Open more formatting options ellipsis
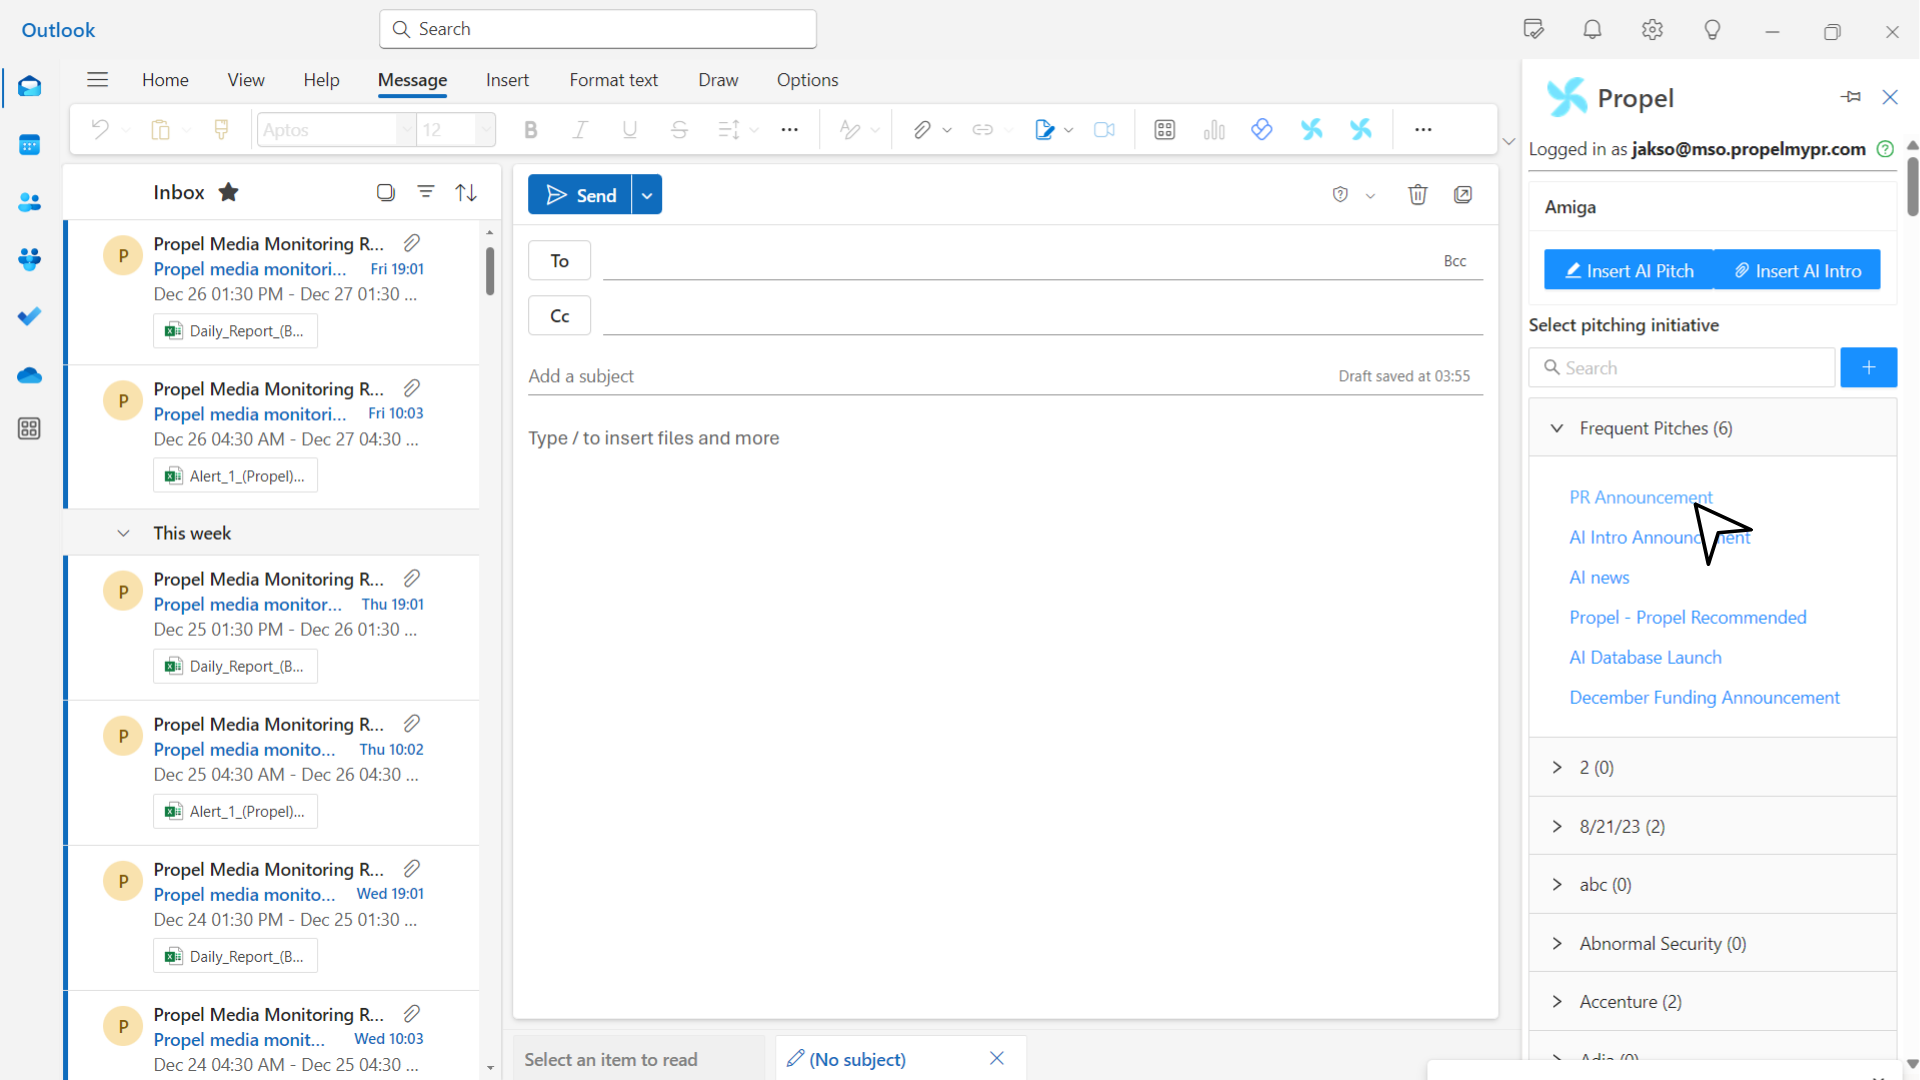The width and height of the screenshot is (1920, 1080). point(790,130)
